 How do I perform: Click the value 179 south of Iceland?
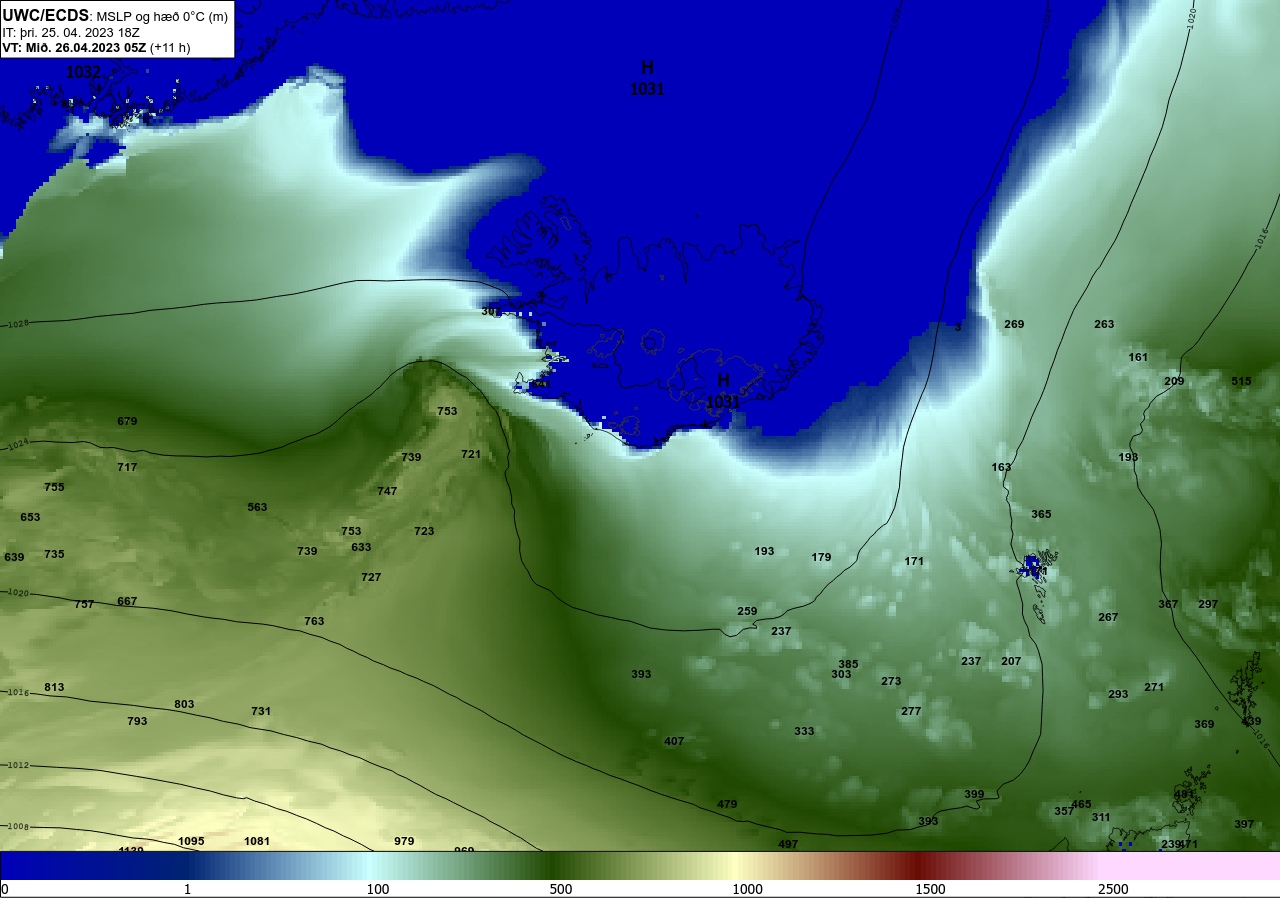[x=821, y=557]
